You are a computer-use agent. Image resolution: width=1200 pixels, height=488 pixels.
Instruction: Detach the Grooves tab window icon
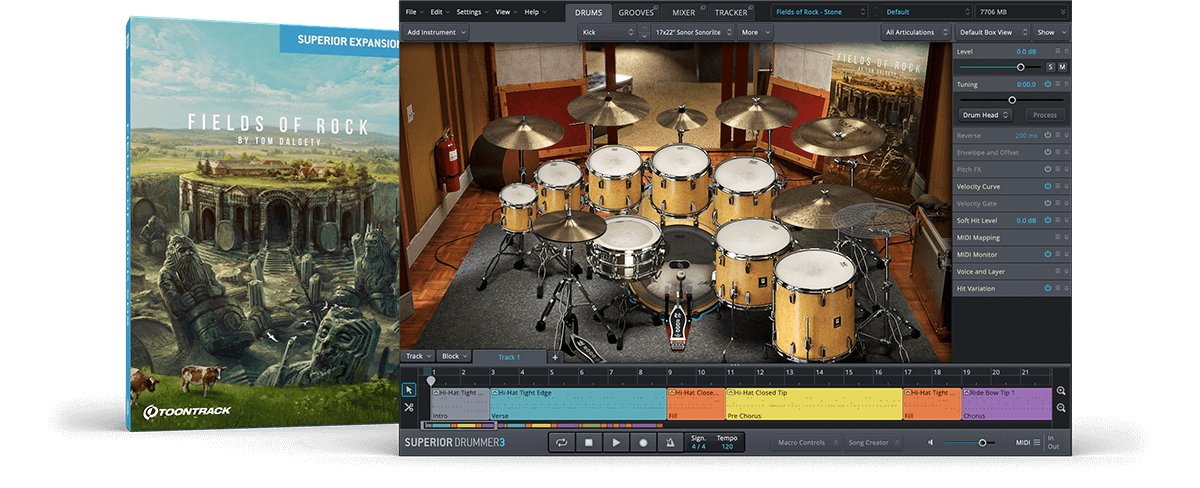coord(655,7)
